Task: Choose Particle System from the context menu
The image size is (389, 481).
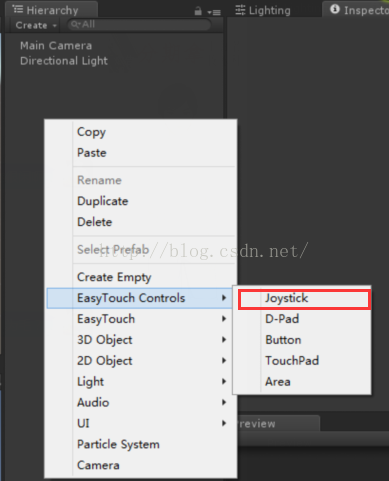Action: pyautogui.click(x=141, y=444)
